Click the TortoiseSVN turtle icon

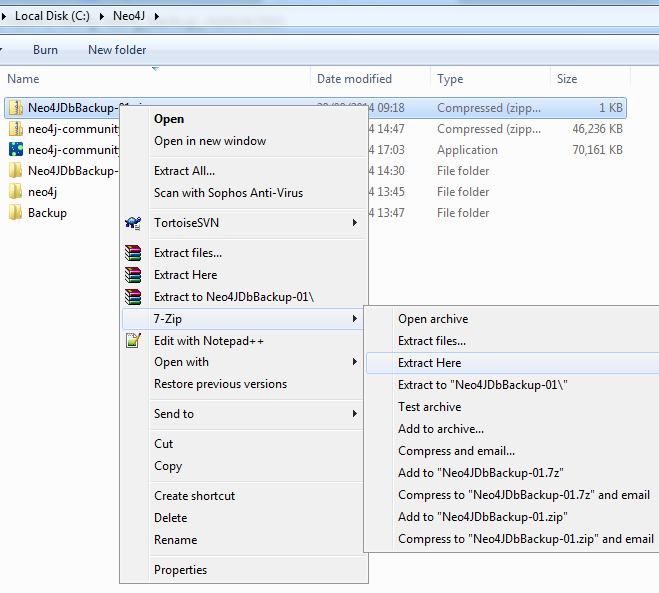[x=133, y=223]
